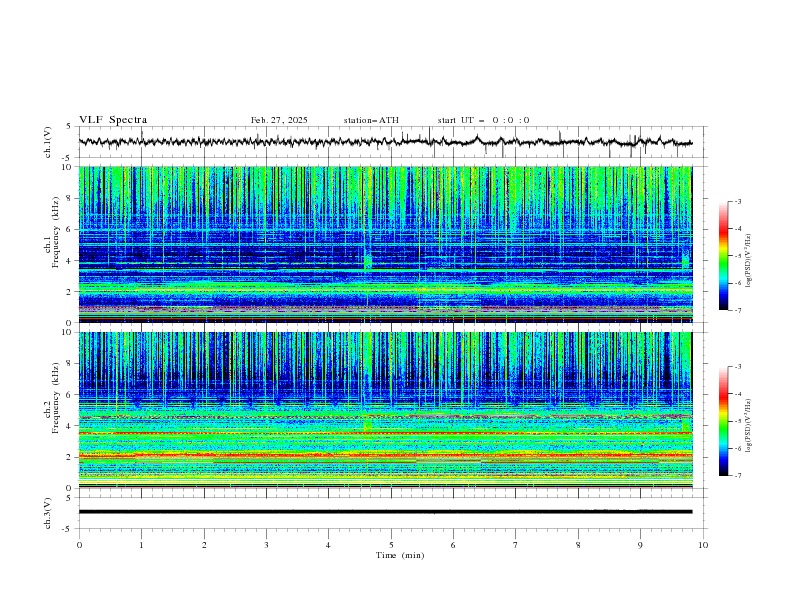Click time axis tick label '0'
The image size is (792, 612).
point(79,545)
